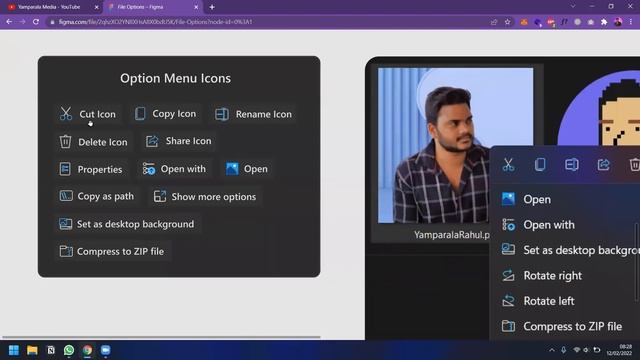Click the Compress to ZIP file icon in left panel
This screenshot has width=640, height=360.
pyautogui.click(x=66, y=251)
